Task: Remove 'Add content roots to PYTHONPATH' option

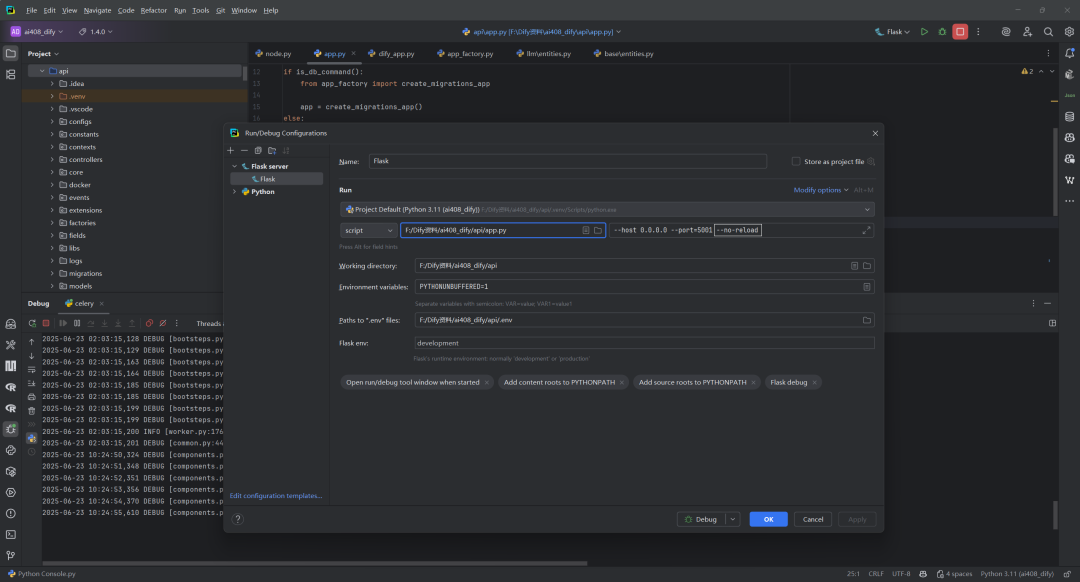Action: (x=622, y=383)
